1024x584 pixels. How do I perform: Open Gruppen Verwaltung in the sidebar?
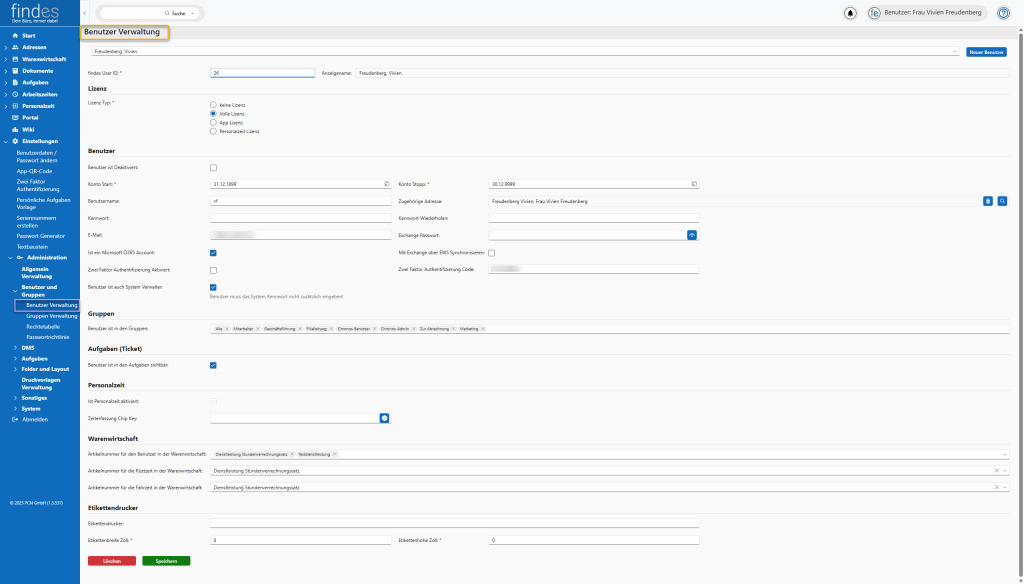point(50,315)
